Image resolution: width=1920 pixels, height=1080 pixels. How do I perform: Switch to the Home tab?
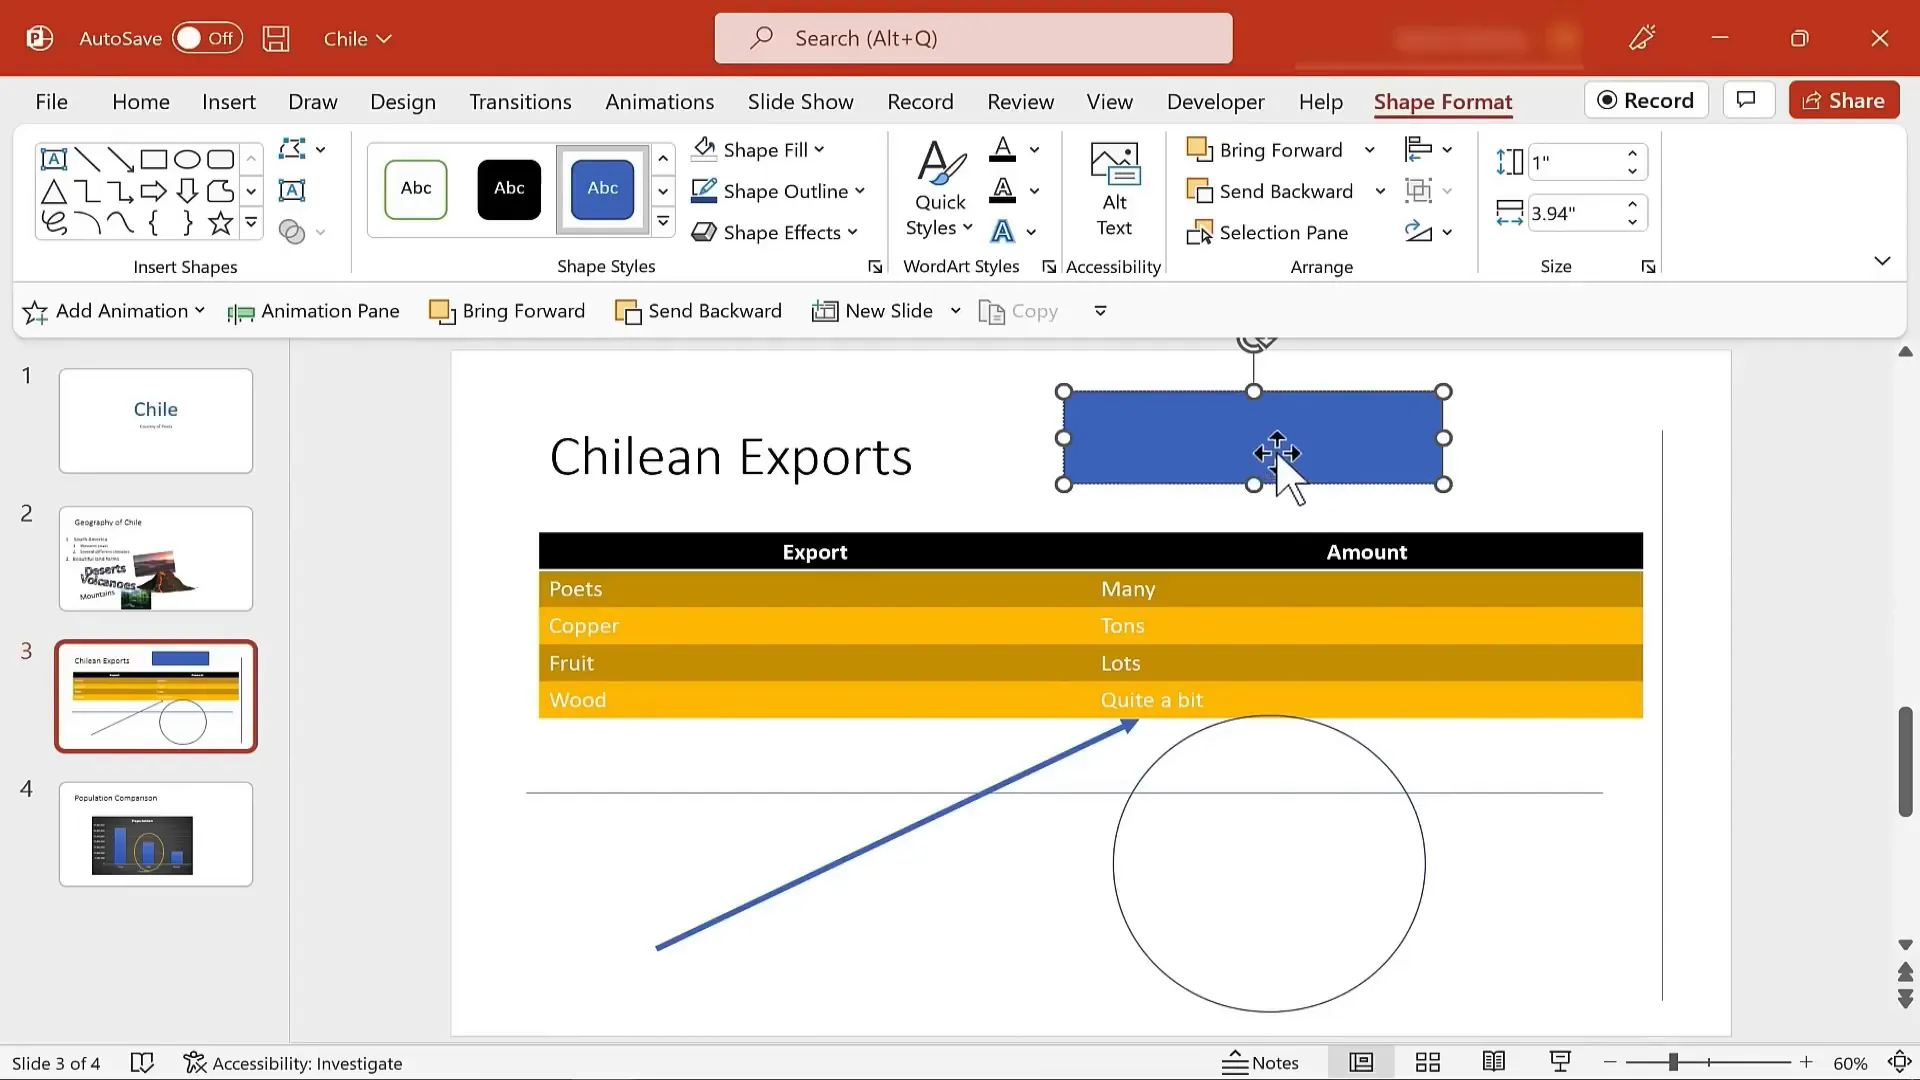click(140, 101)
